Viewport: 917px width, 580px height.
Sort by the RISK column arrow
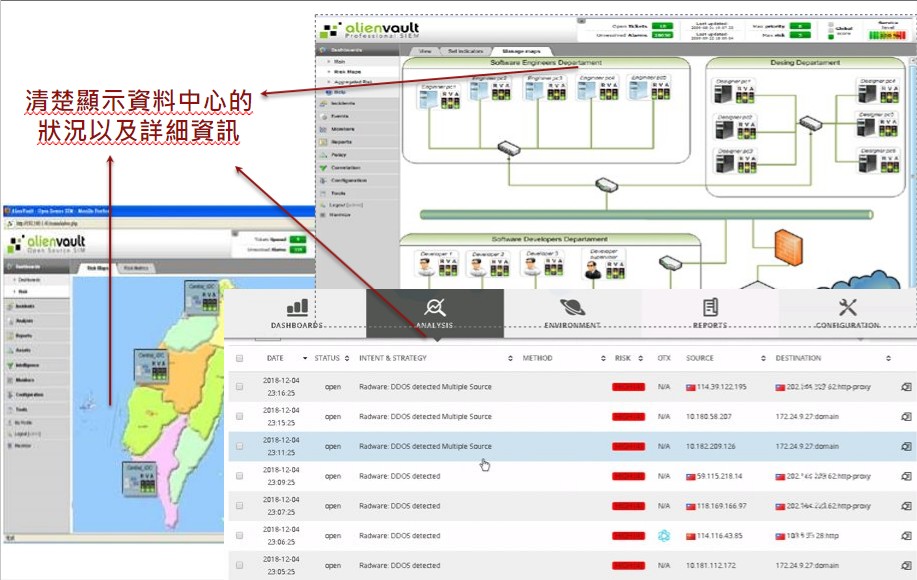[640, 358]
